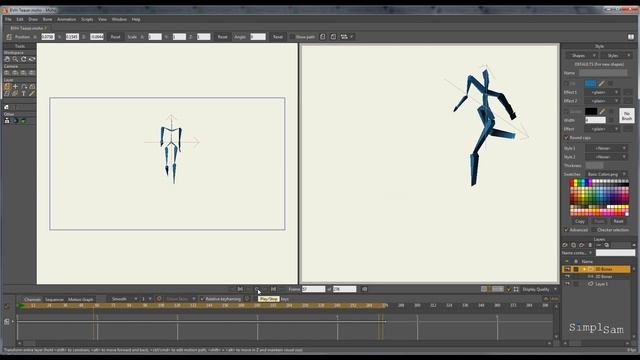This screenshot has width=640, height=360.
Task: Open the Animation menu
Action: [67, 19]
